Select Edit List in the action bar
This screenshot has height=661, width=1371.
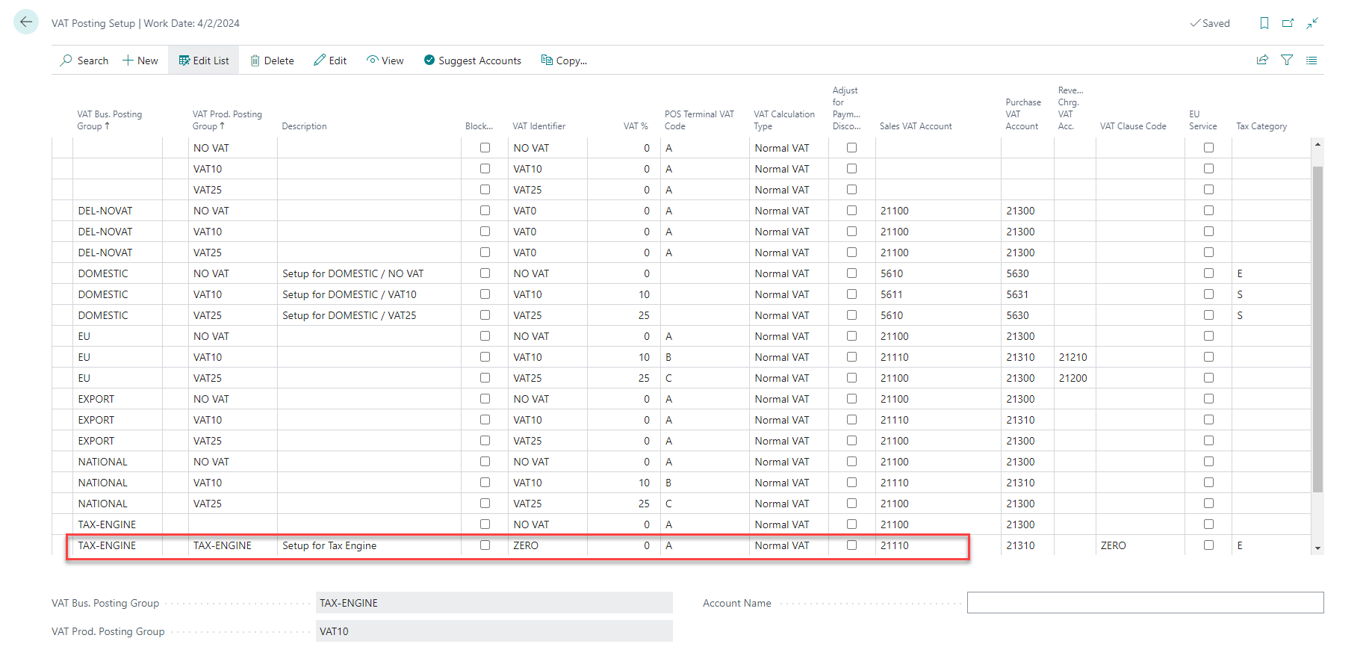204,60
